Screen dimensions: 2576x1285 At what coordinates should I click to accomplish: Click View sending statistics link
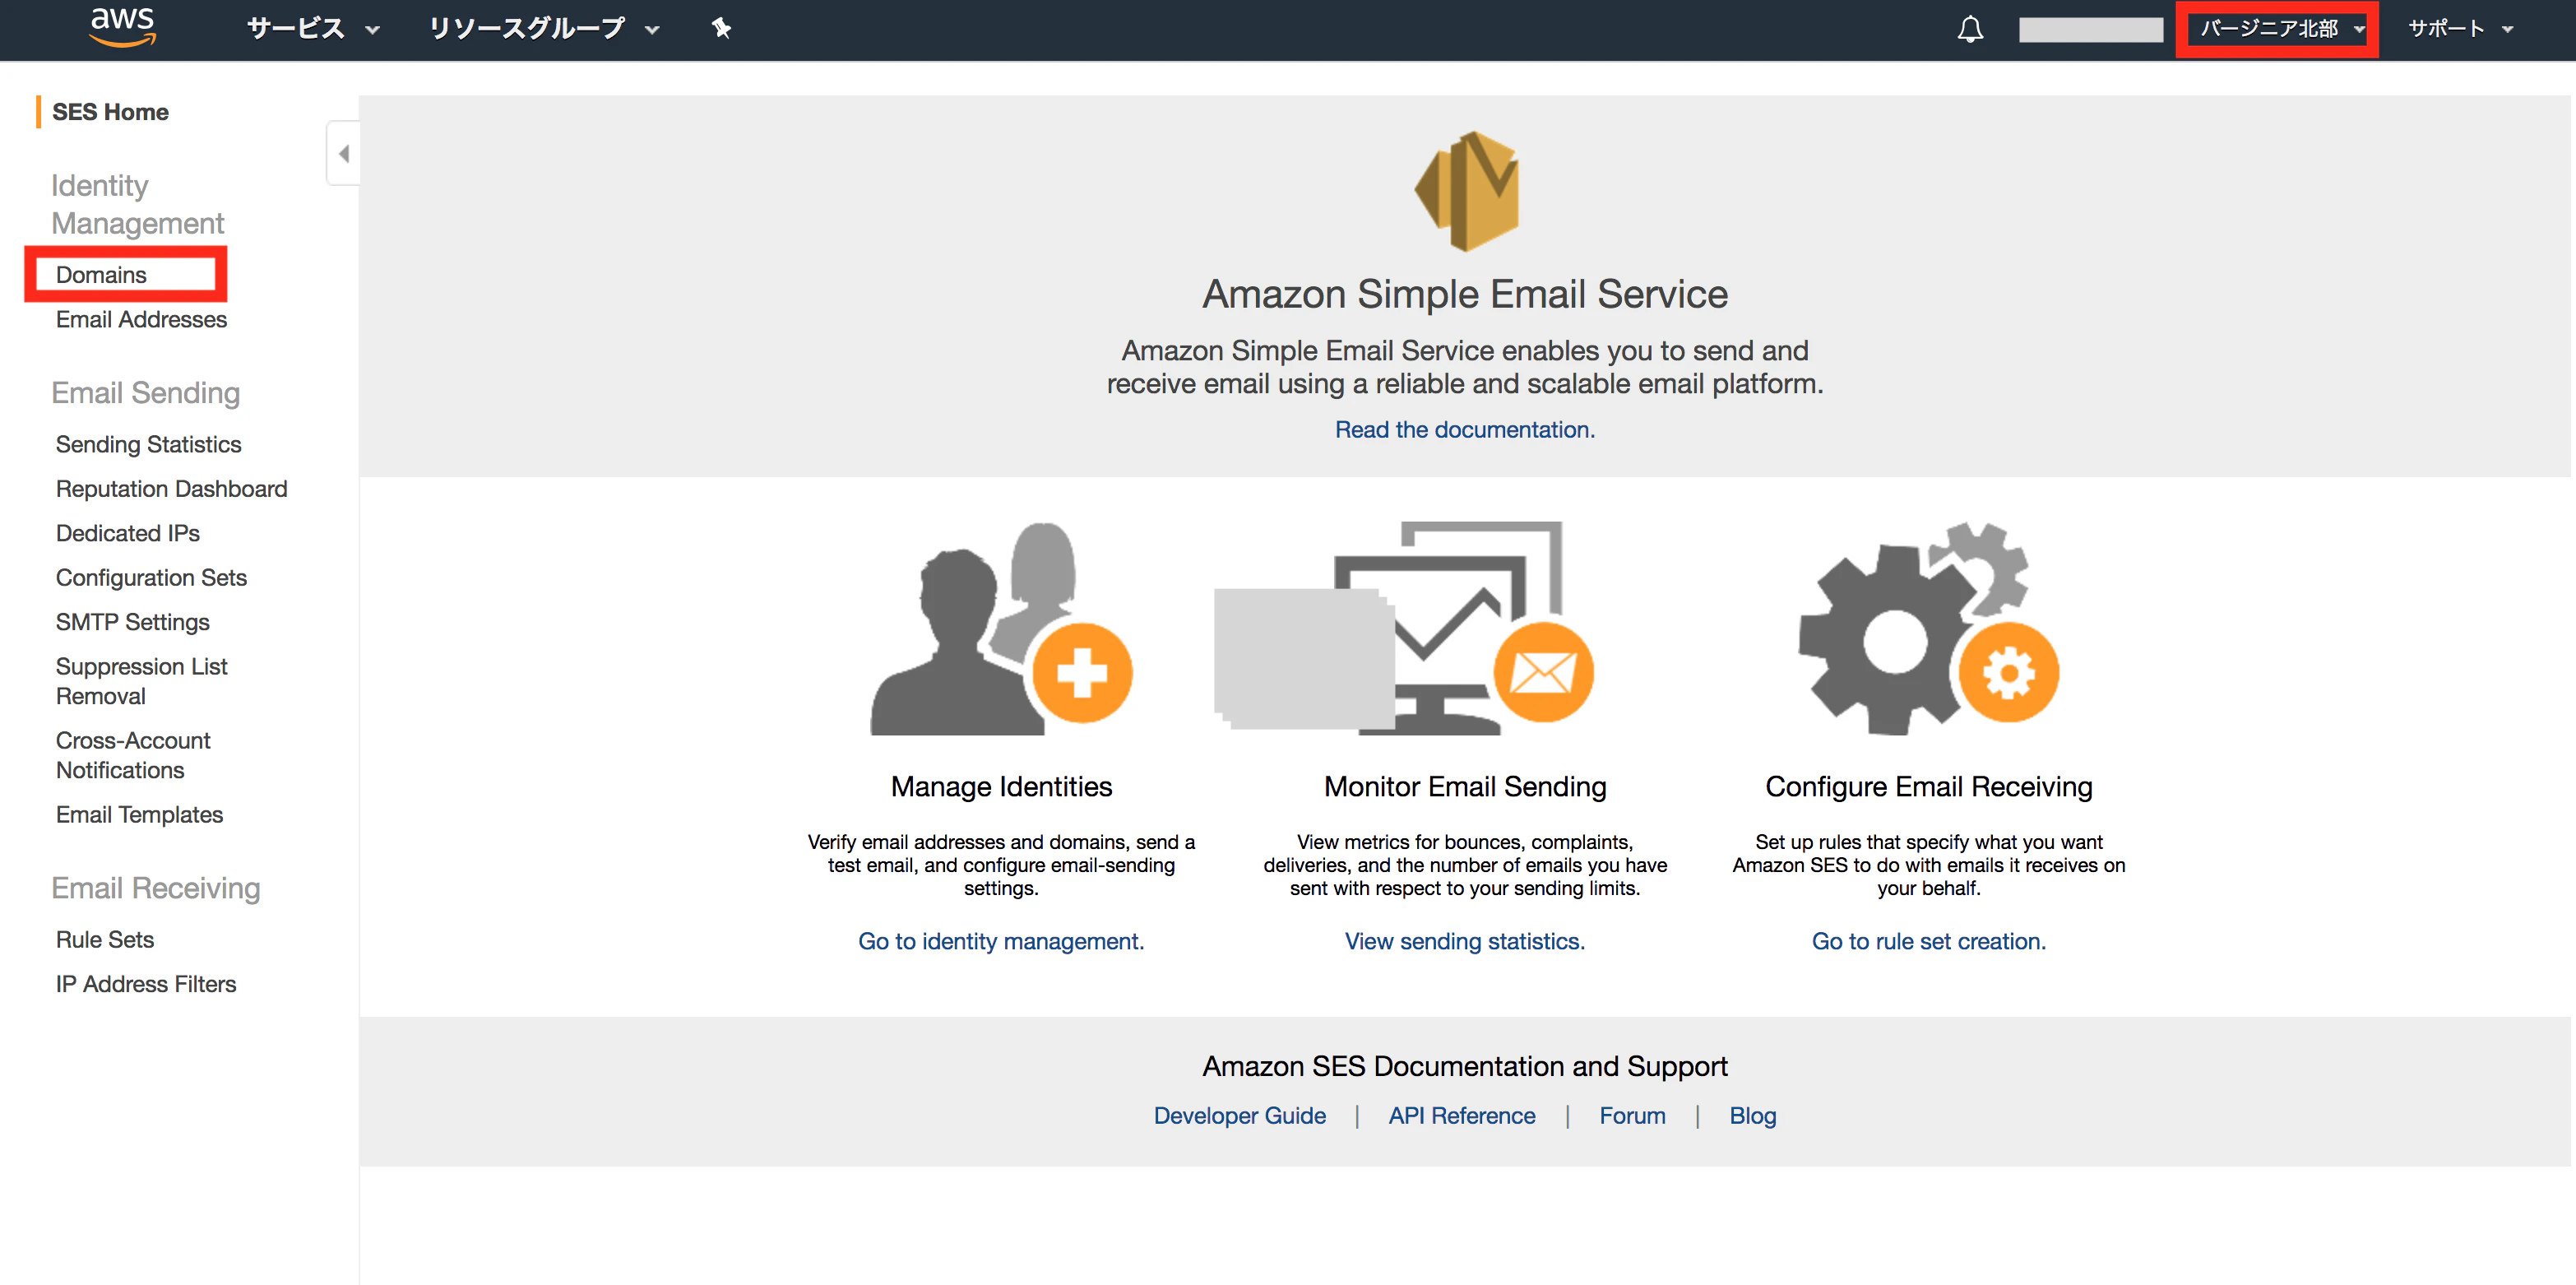click(1465, 941)
